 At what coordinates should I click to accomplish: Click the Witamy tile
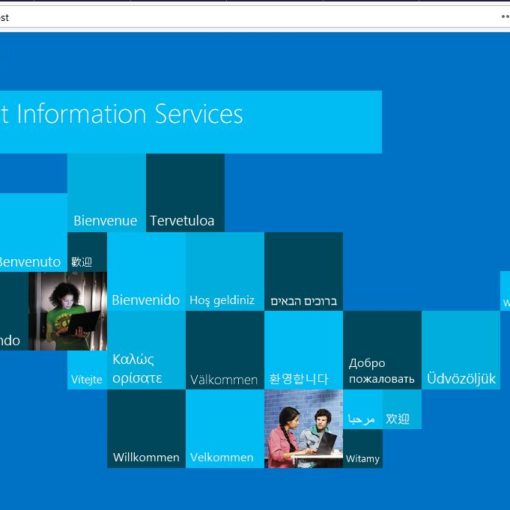[363, 449]
